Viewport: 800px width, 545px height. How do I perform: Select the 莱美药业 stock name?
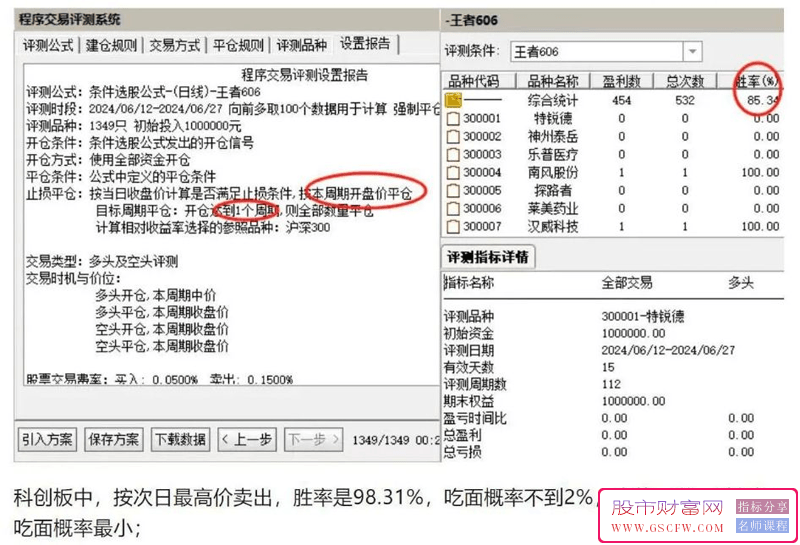553,208
